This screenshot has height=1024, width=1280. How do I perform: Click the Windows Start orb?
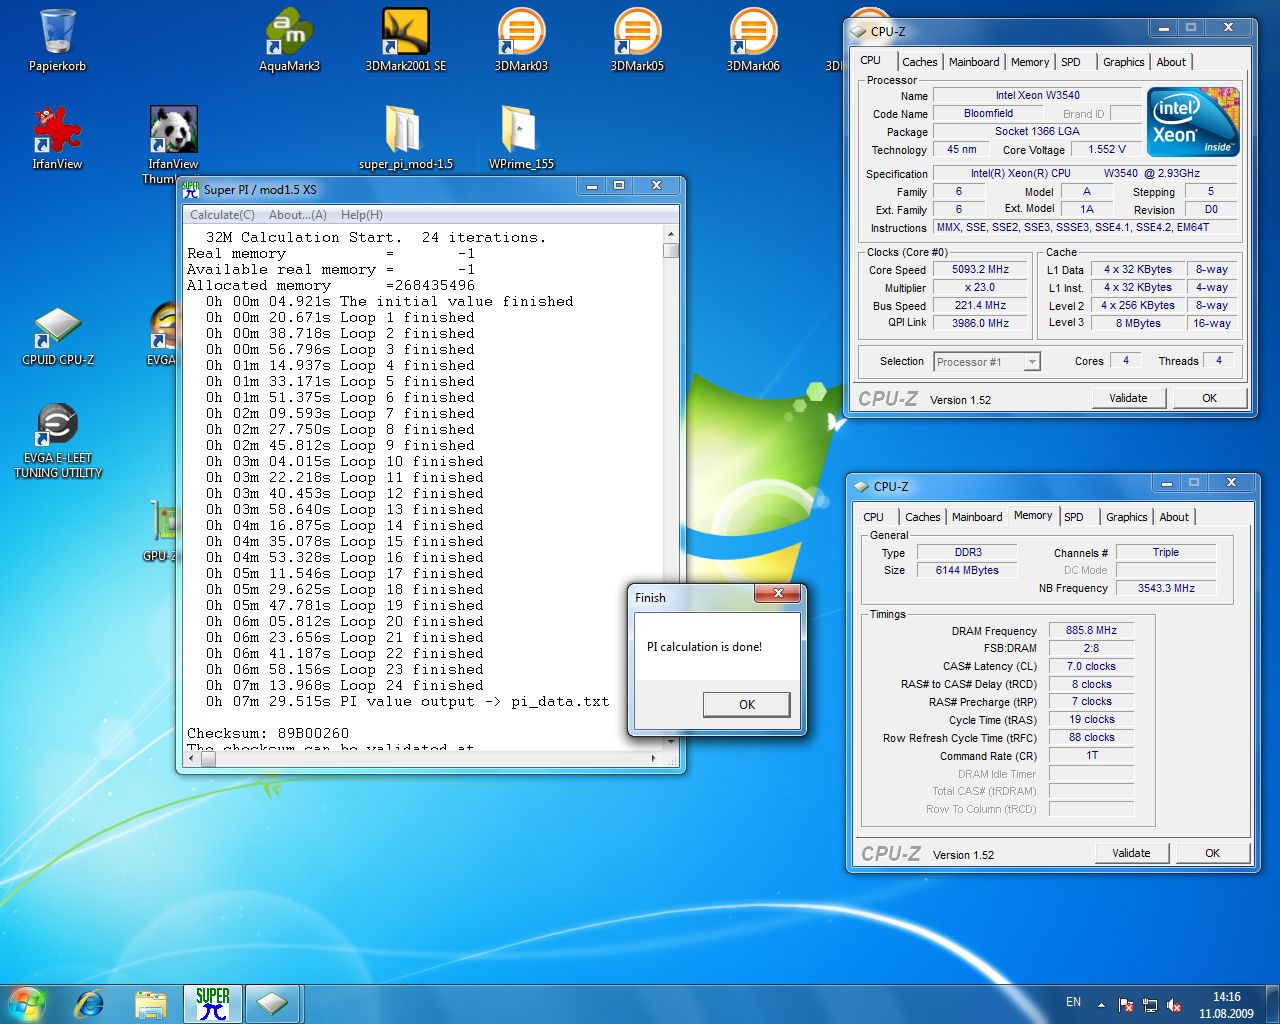click(27, 1004)
